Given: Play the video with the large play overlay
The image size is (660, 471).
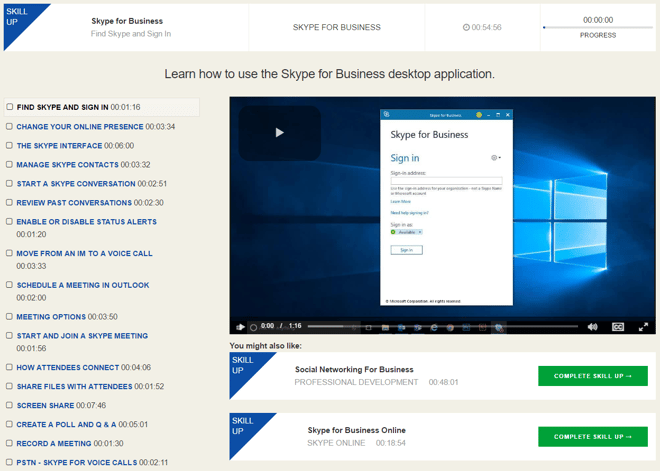Looking at the screenshot, I should click(x=279, y=133).
